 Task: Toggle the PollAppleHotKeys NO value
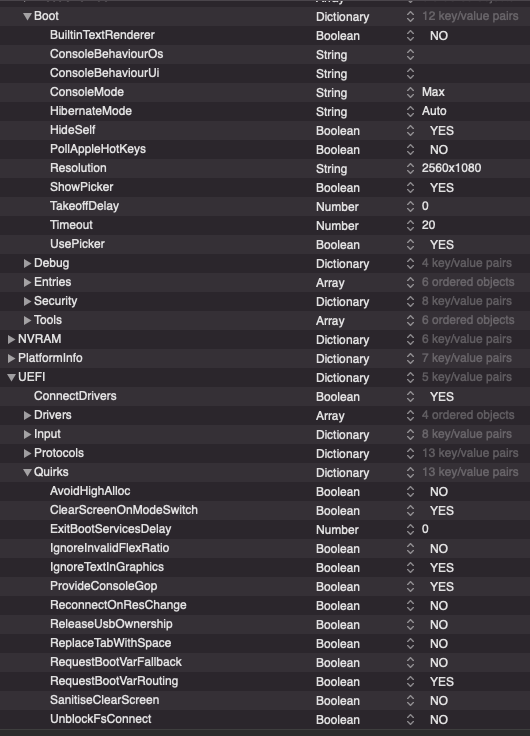pos(438,150)
